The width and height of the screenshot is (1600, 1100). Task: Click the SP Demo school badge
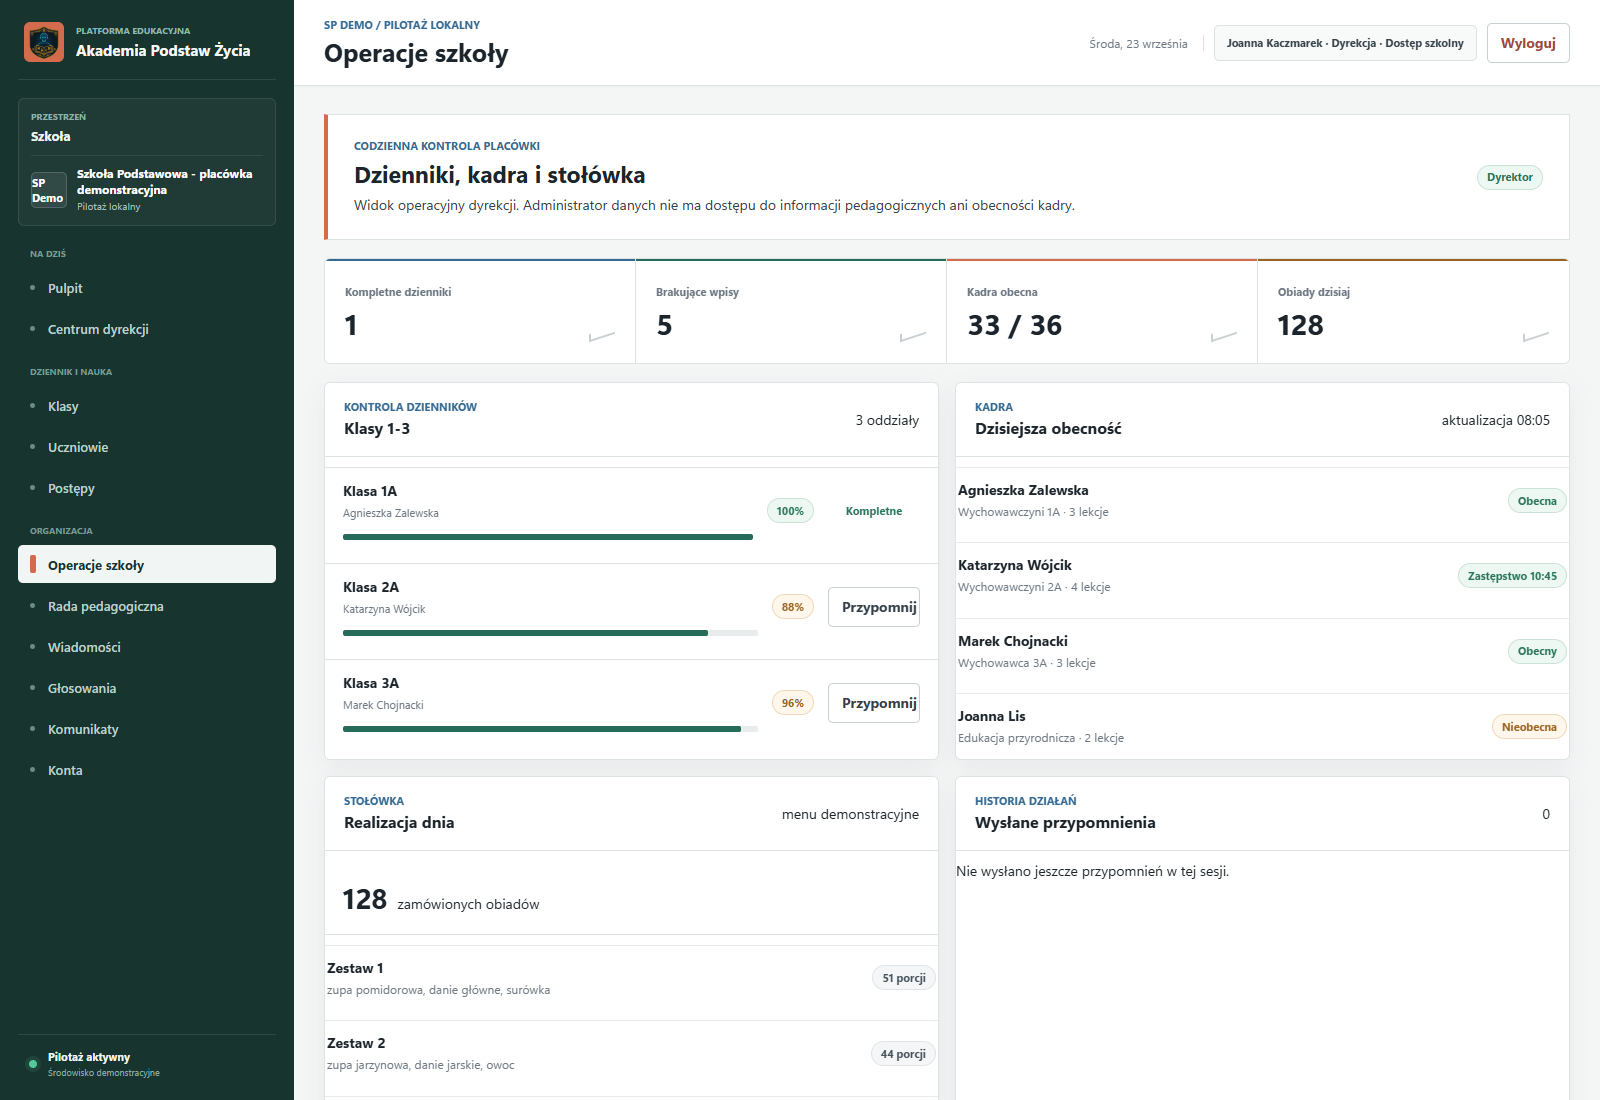pos(48,190)
